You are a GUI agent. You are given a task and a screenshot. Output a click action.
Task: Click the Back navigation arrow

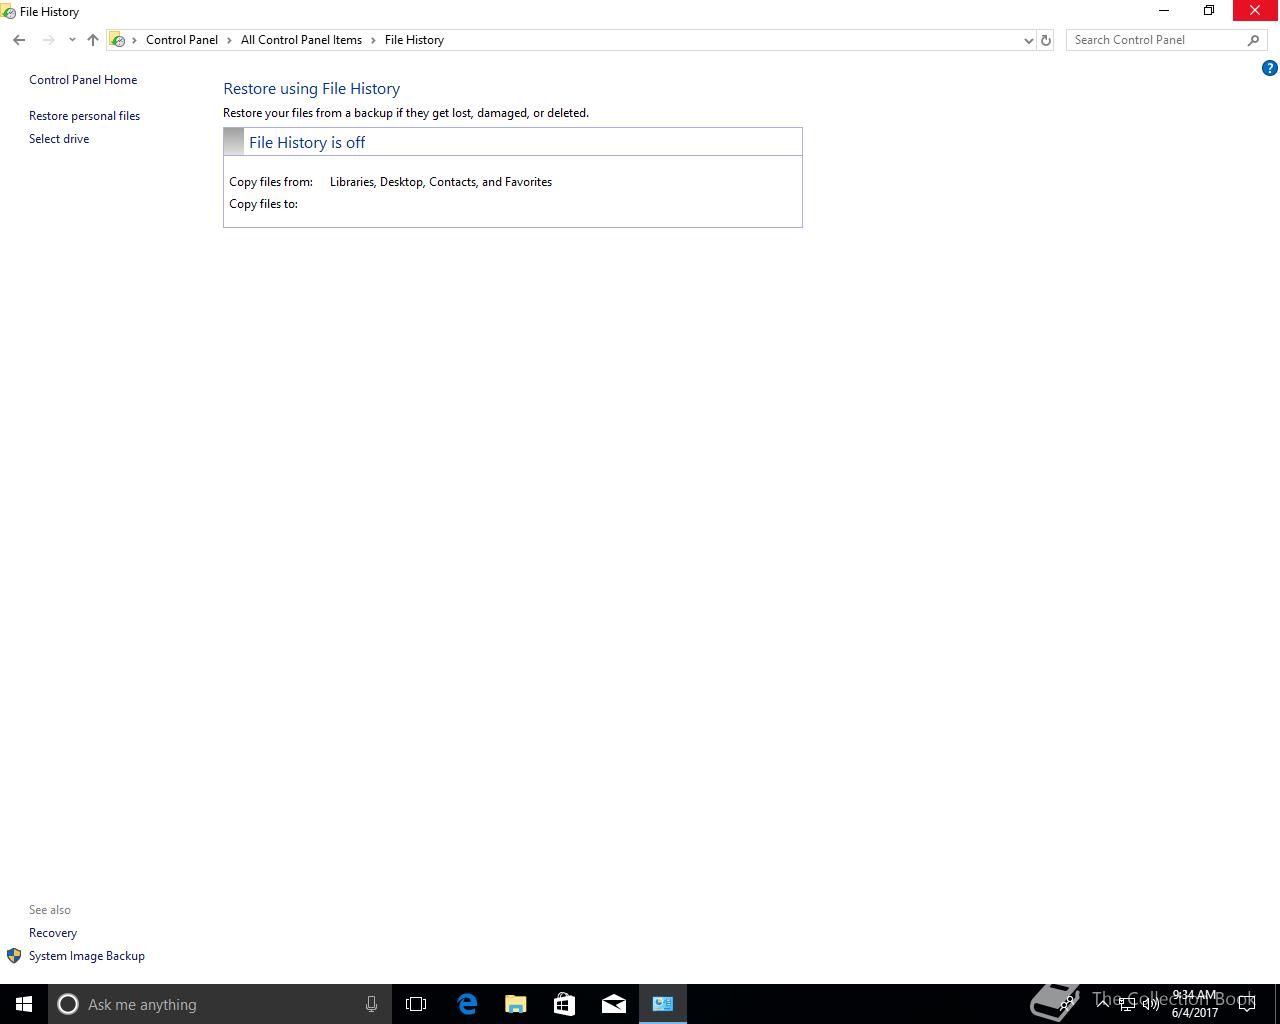pos(19,40)
